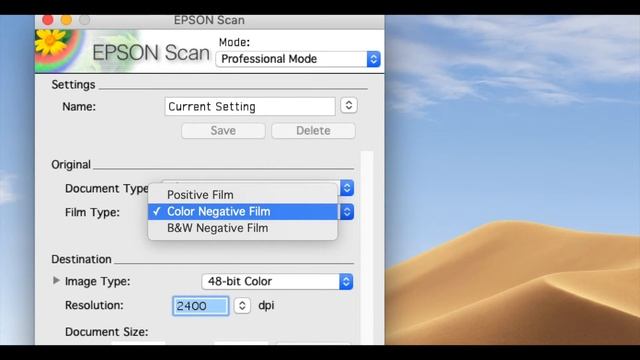Screen dimensions: 640x360
Task: Open the Film Type dropdown arrow
Action: 347,212
